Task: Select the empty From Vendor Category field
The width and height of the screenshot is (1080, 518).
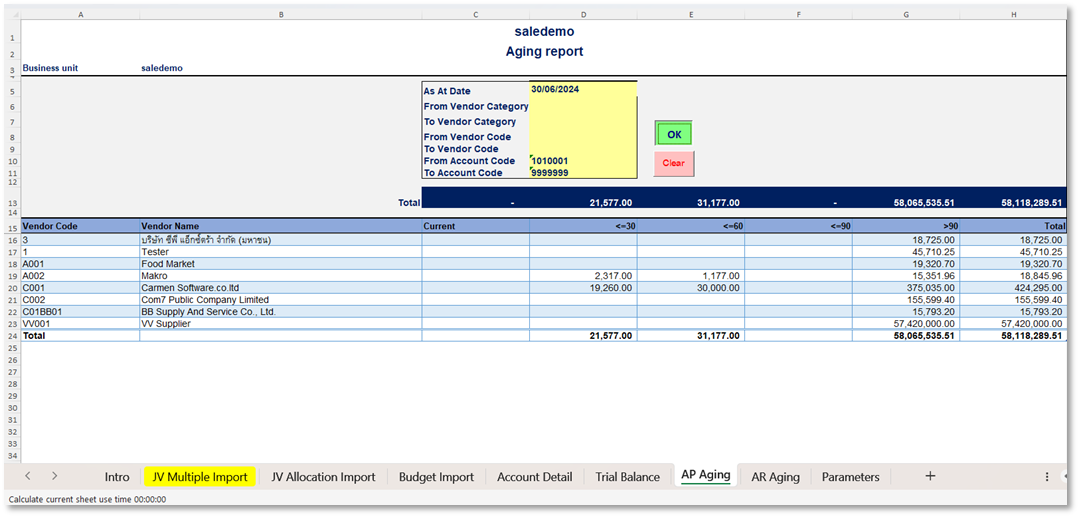Action: [582, 106]
